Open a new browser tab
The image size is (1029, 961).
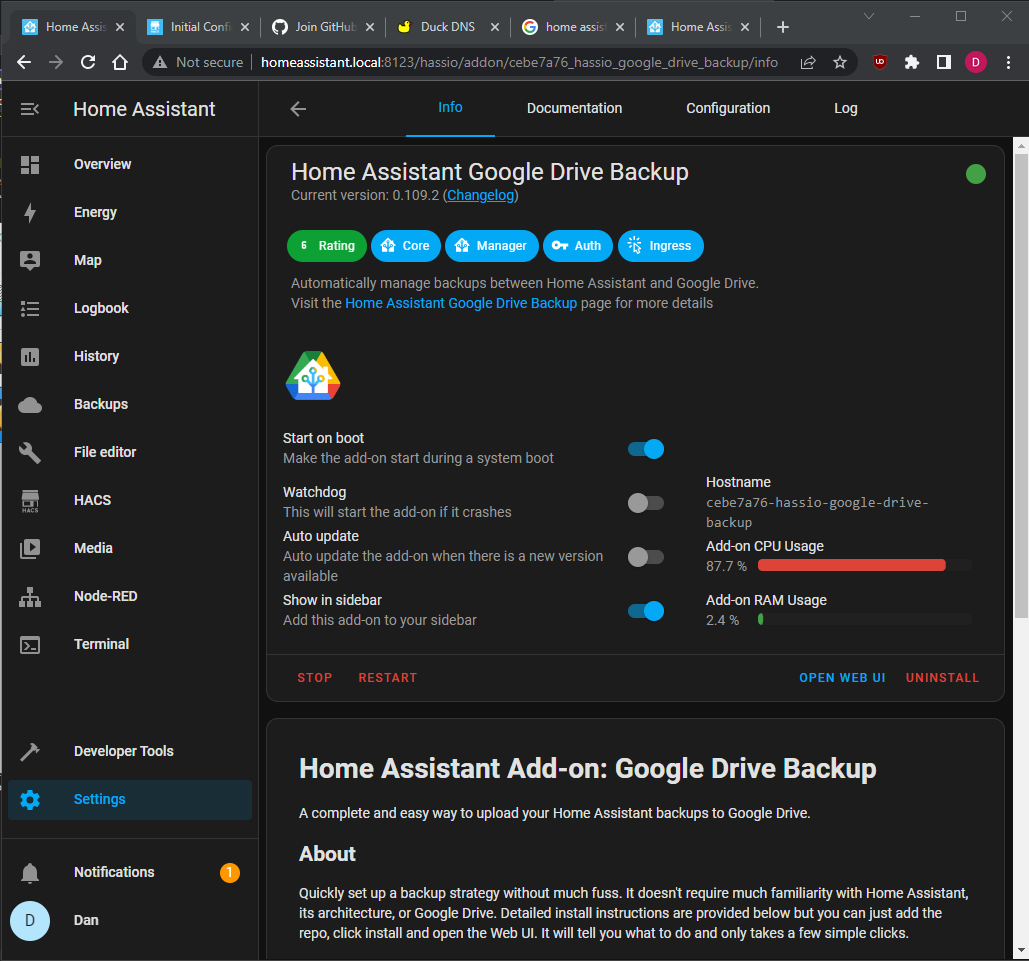point(782,27)
